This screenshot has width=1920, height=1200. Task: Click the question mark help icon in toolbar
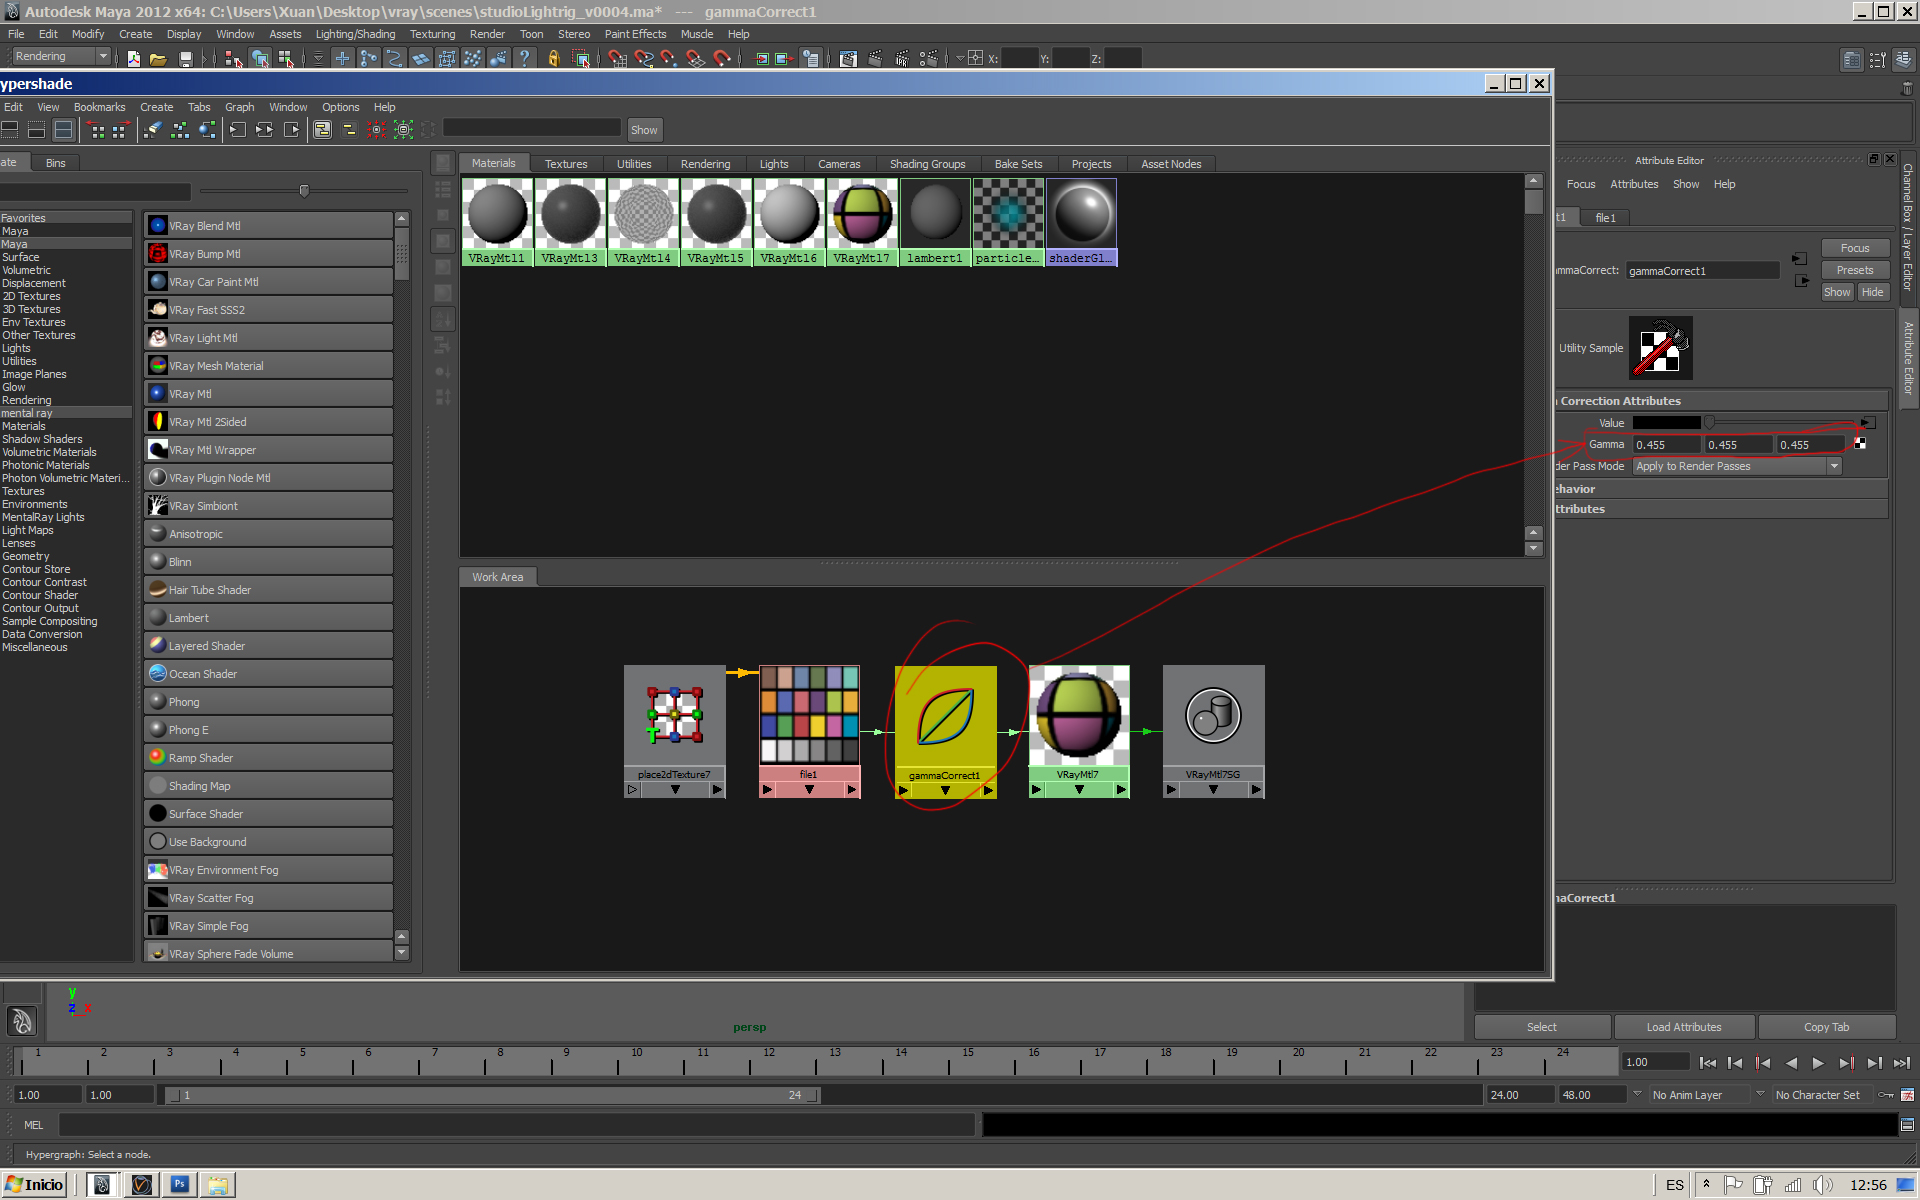524,59
